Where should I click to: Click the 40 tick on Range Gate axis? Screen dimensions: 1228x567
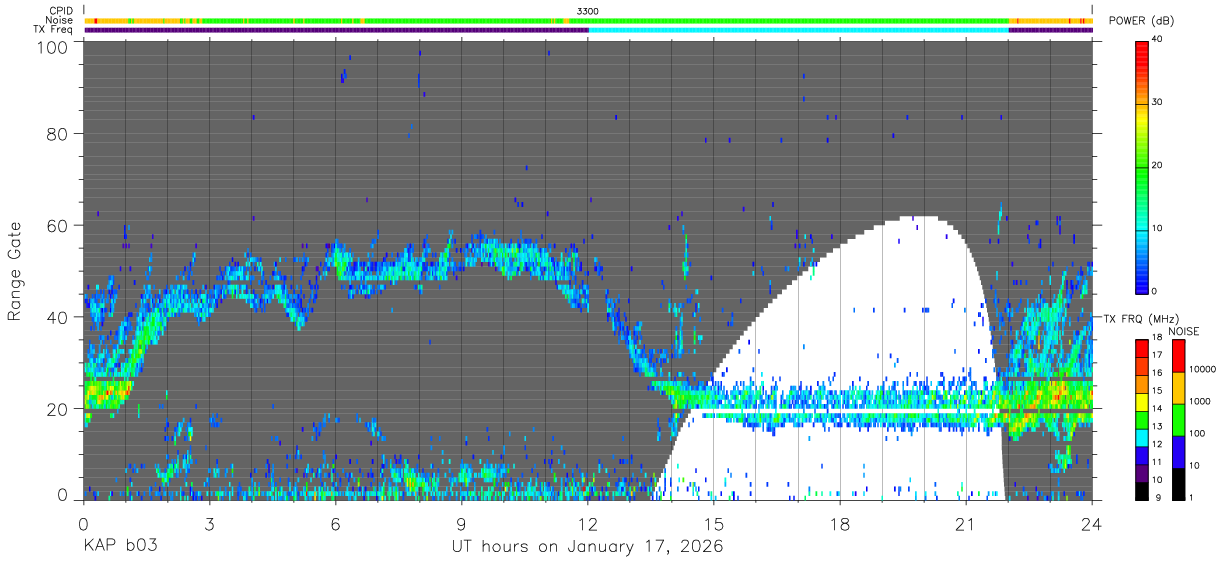click(x=58, y=318)
